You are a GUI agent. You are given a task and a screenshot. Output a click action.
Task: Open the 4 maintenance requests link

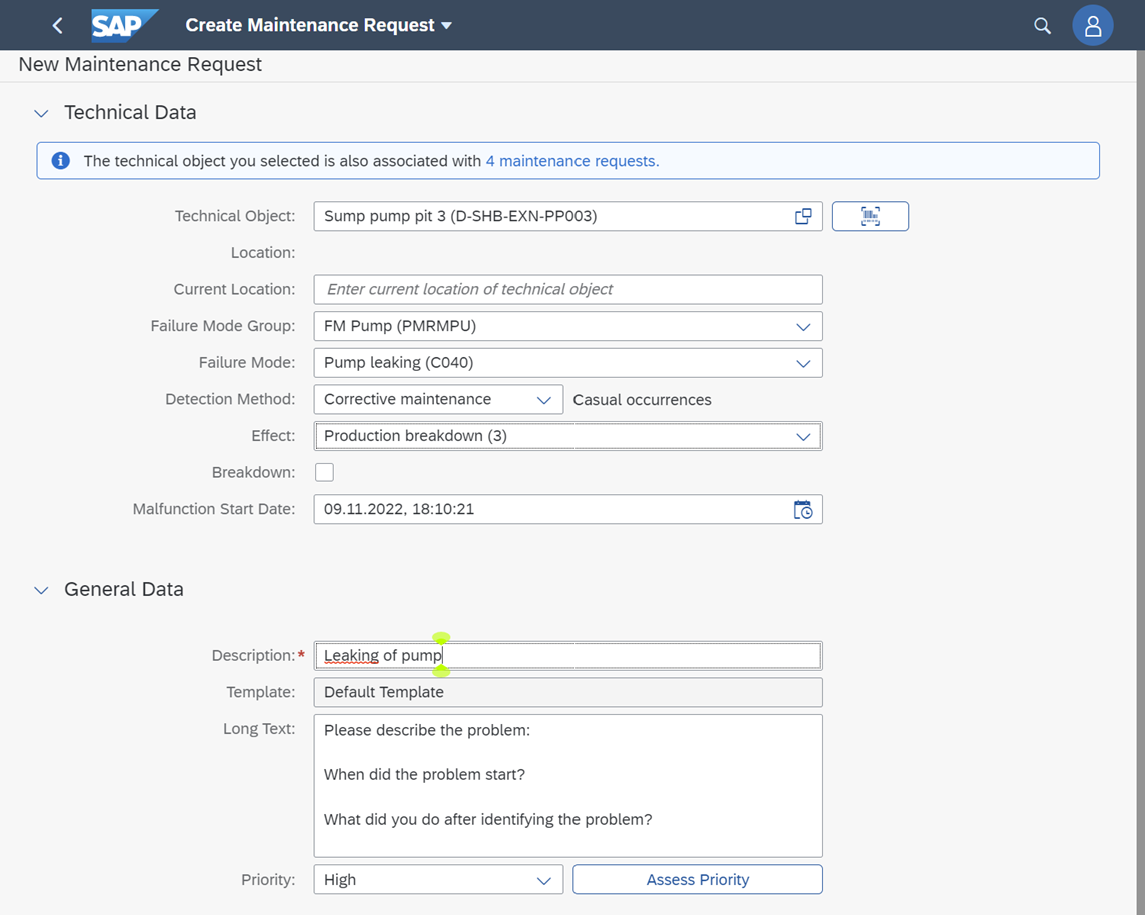(572, 161)
